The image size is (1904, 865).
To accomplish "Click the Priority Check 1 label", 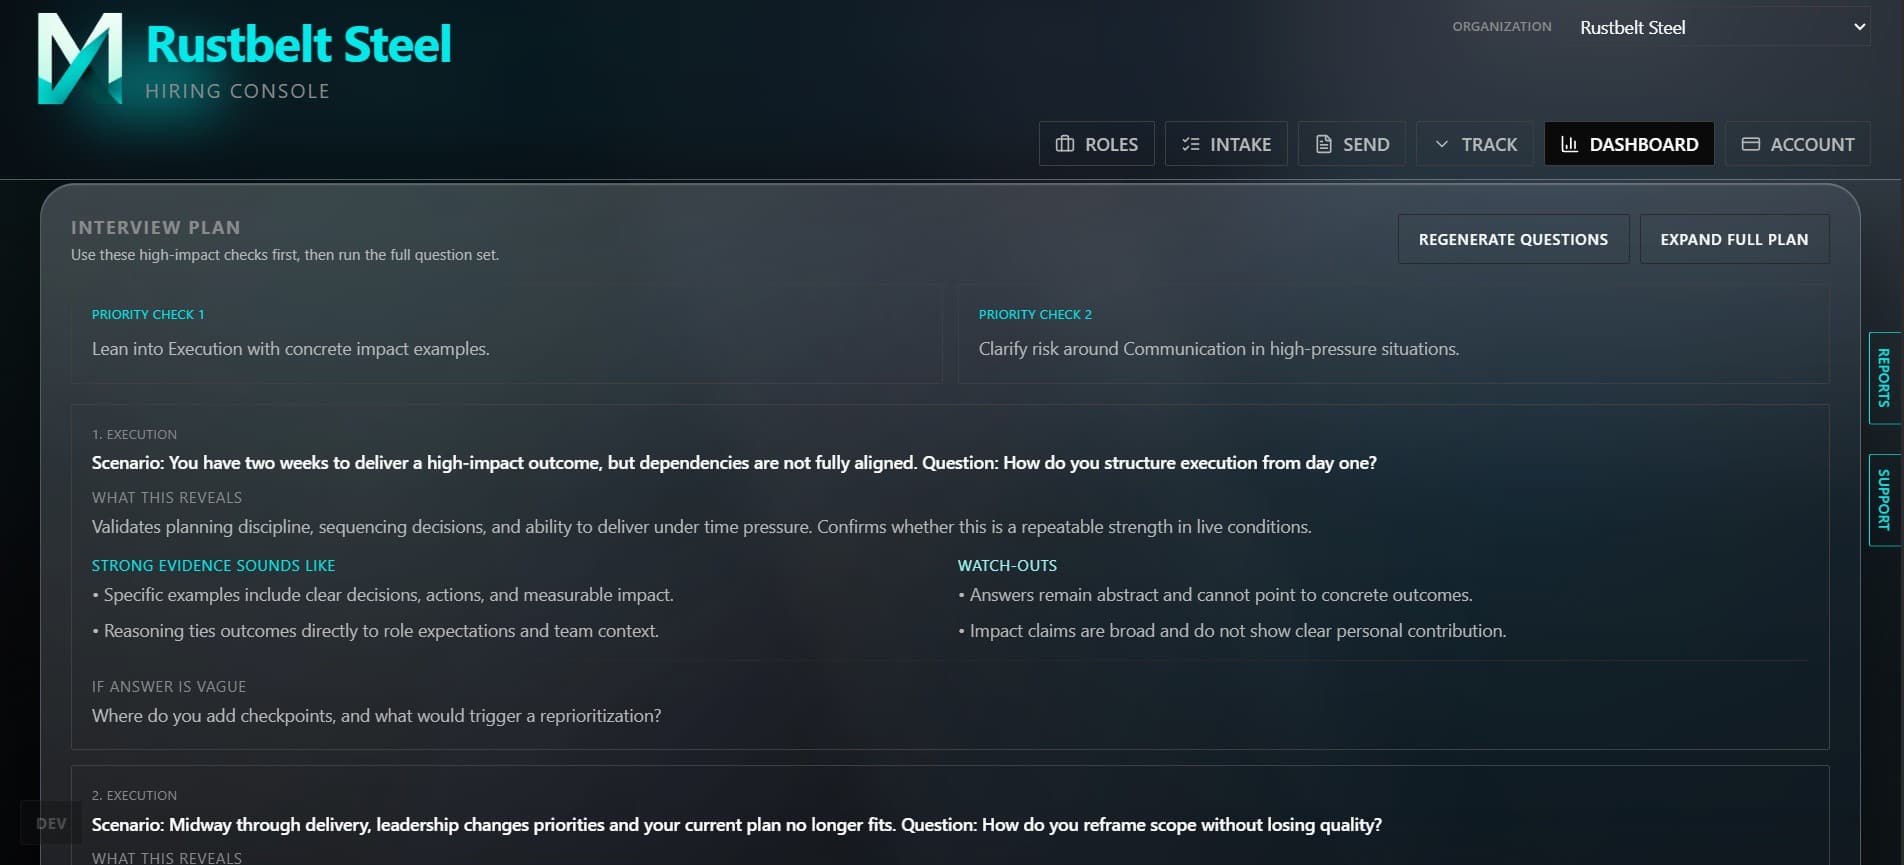I will tap(148, 314).
